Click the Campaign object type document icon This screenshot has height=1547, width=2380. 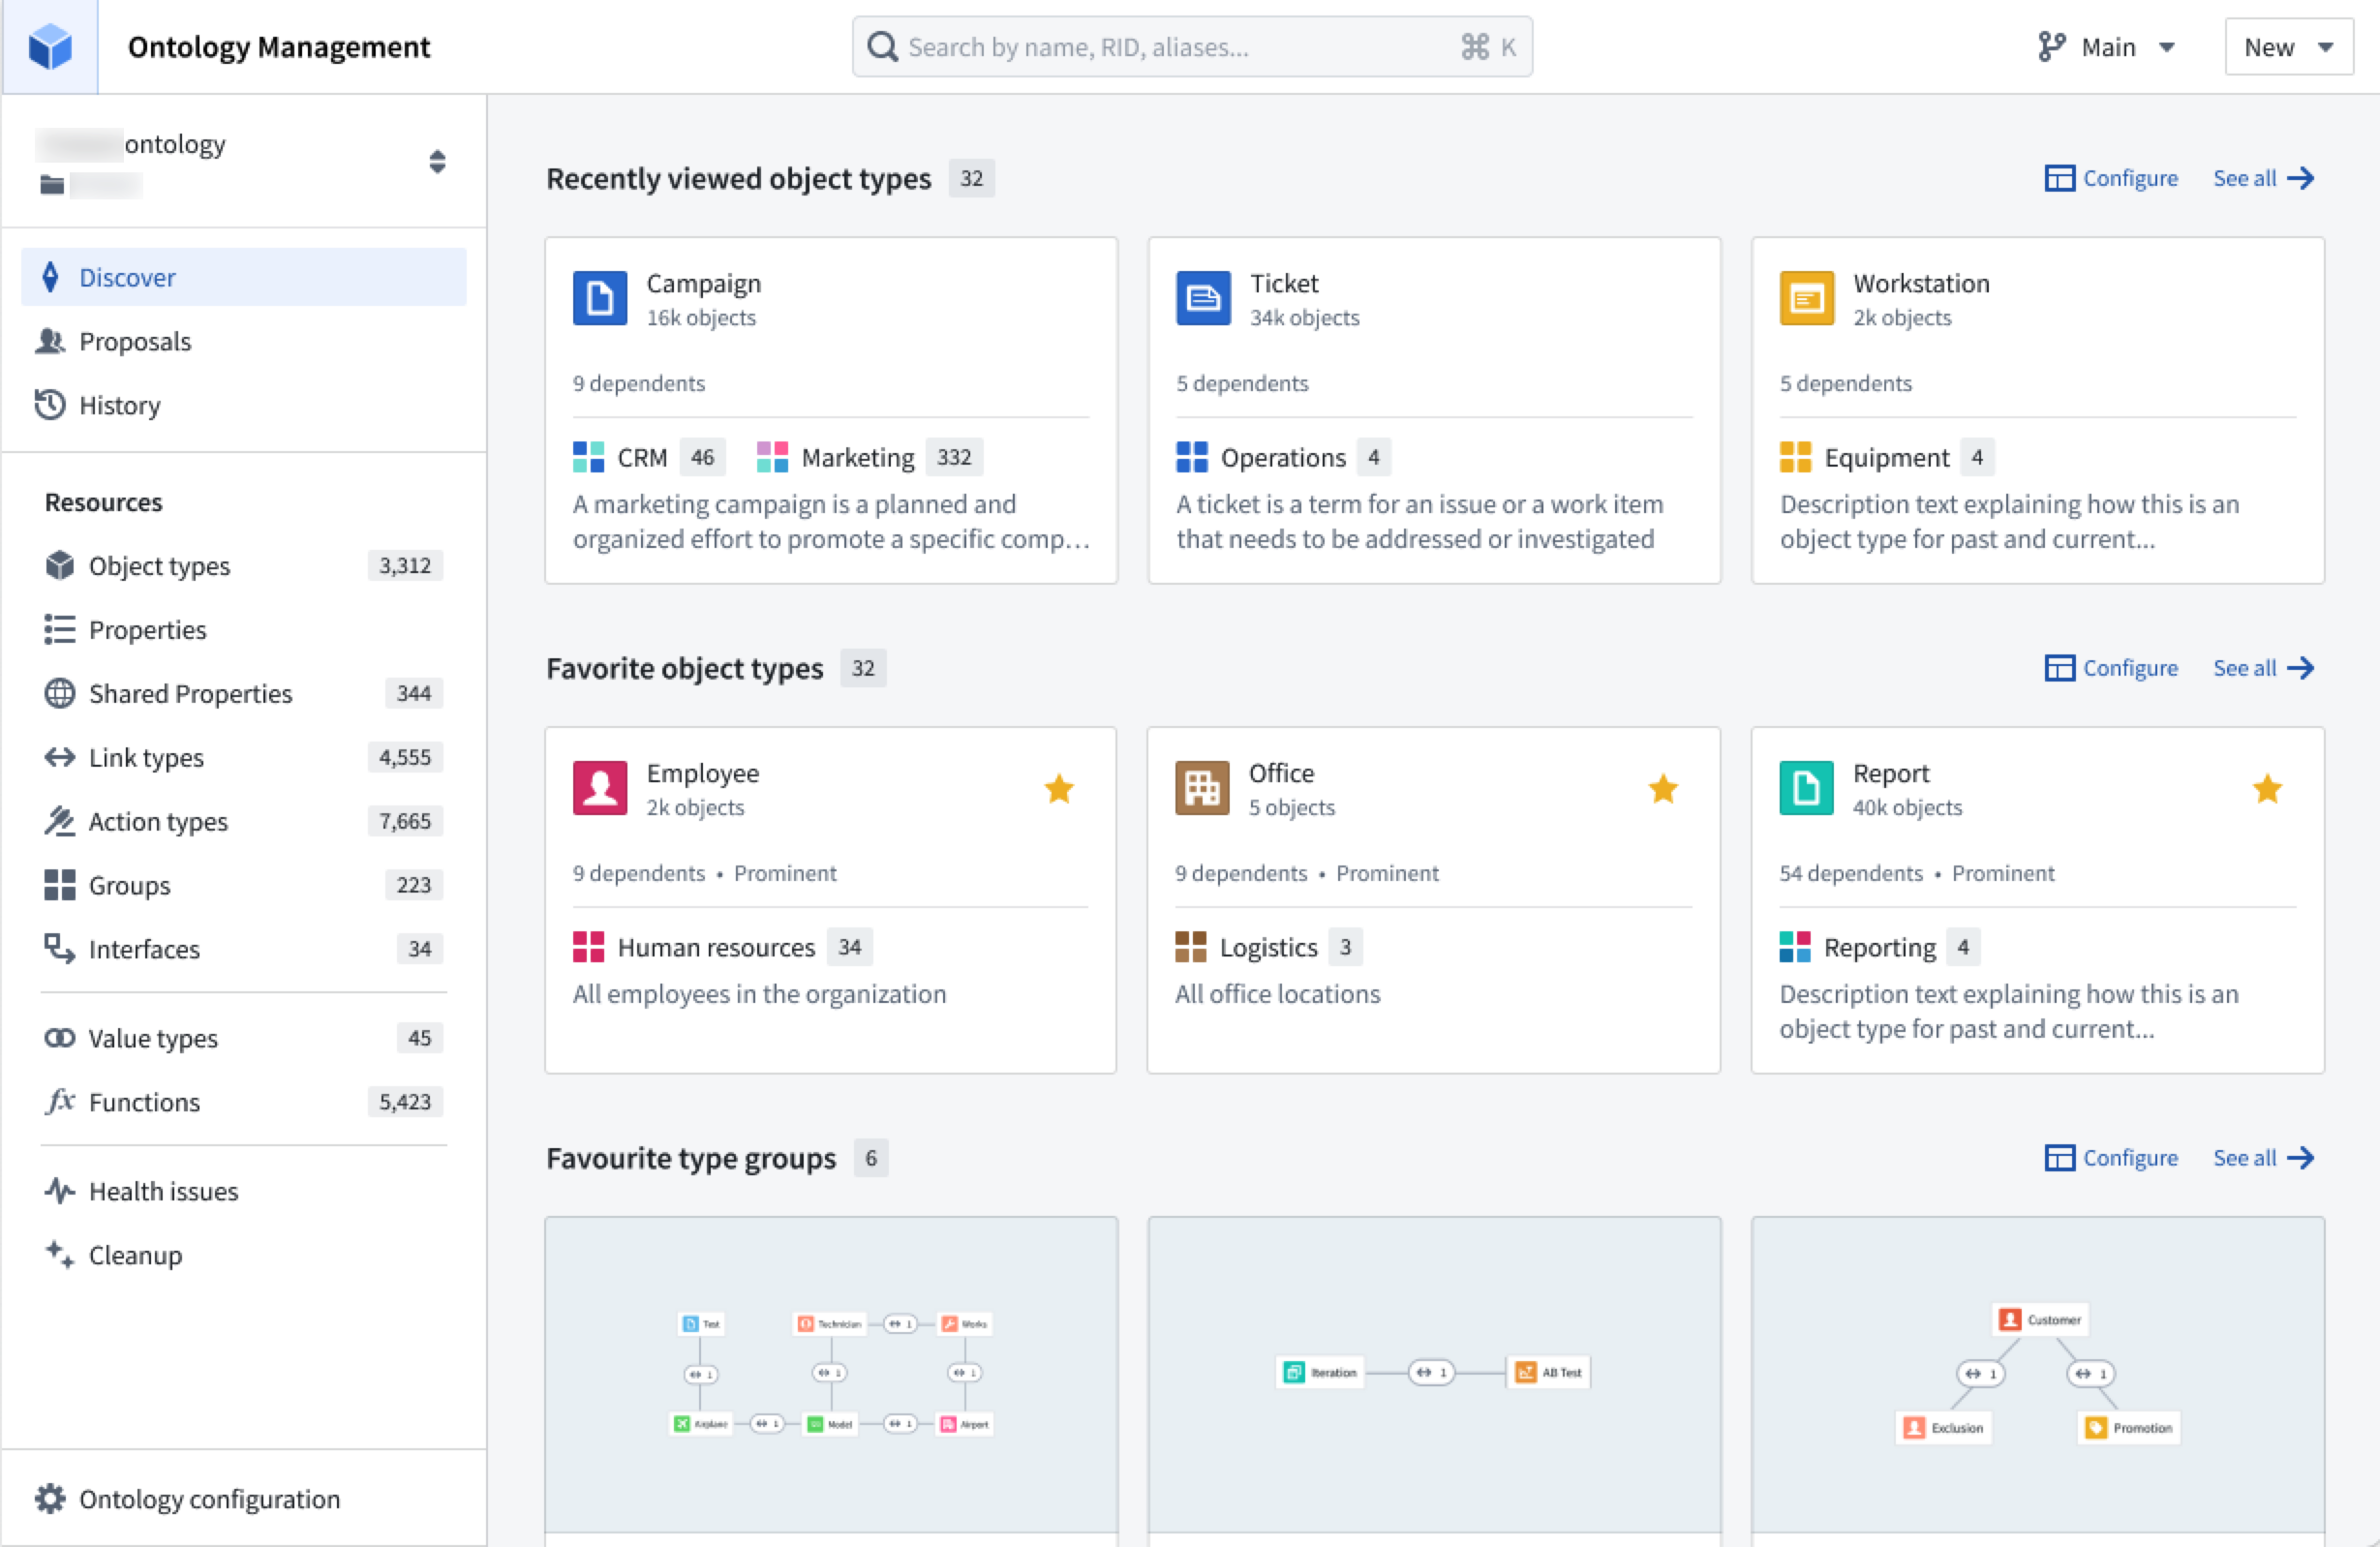click(600, 298)
